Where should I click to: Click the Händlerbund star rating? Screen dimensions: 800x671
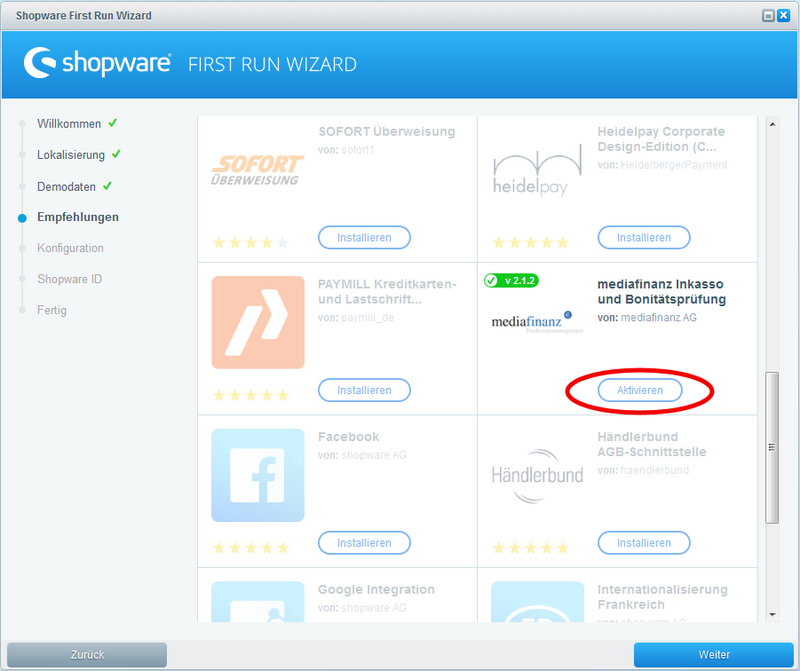point(531,548)
